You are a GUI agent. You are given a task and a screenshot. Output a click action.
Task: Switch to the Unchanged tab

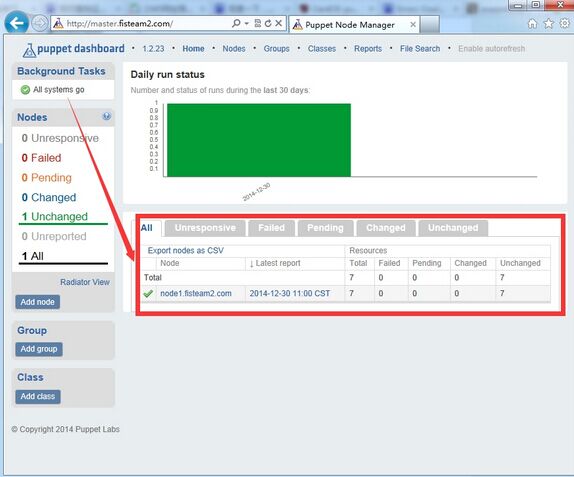tap(453, 228)
